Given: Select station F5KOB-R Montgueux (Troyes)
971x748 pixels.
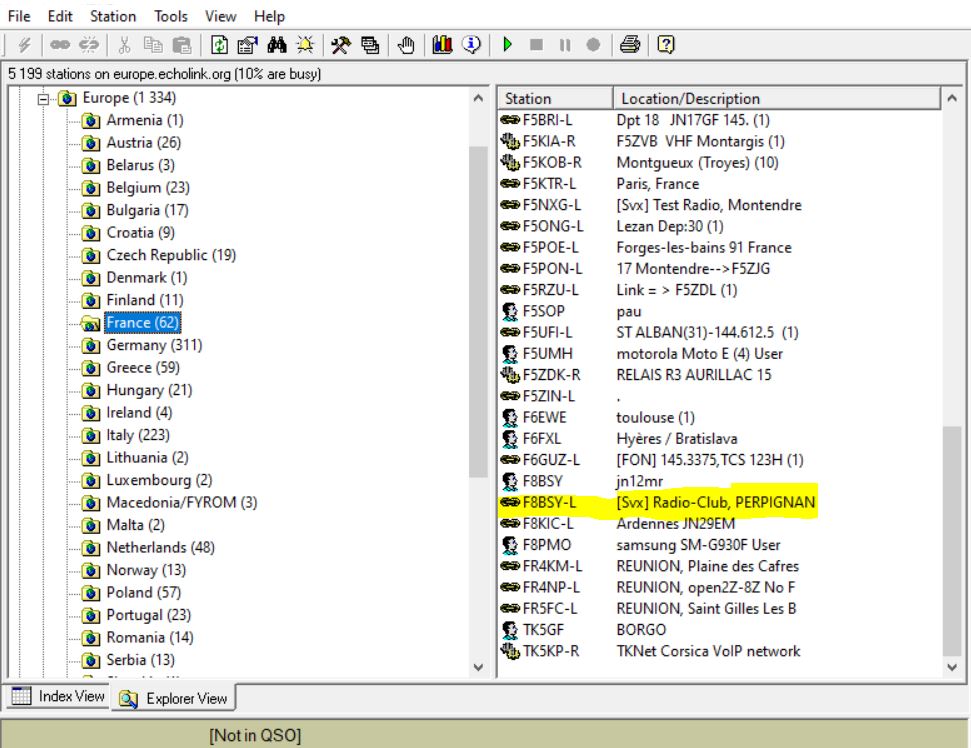Looking at the screenshot, I should pyautogui.click(x=639, y=163).
